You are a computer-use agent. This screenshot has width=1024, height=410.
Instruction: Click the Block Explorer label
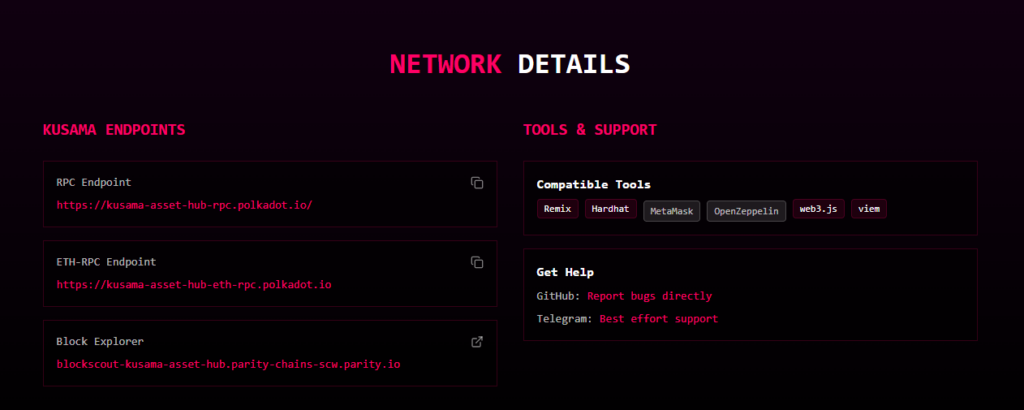[100, 341]
